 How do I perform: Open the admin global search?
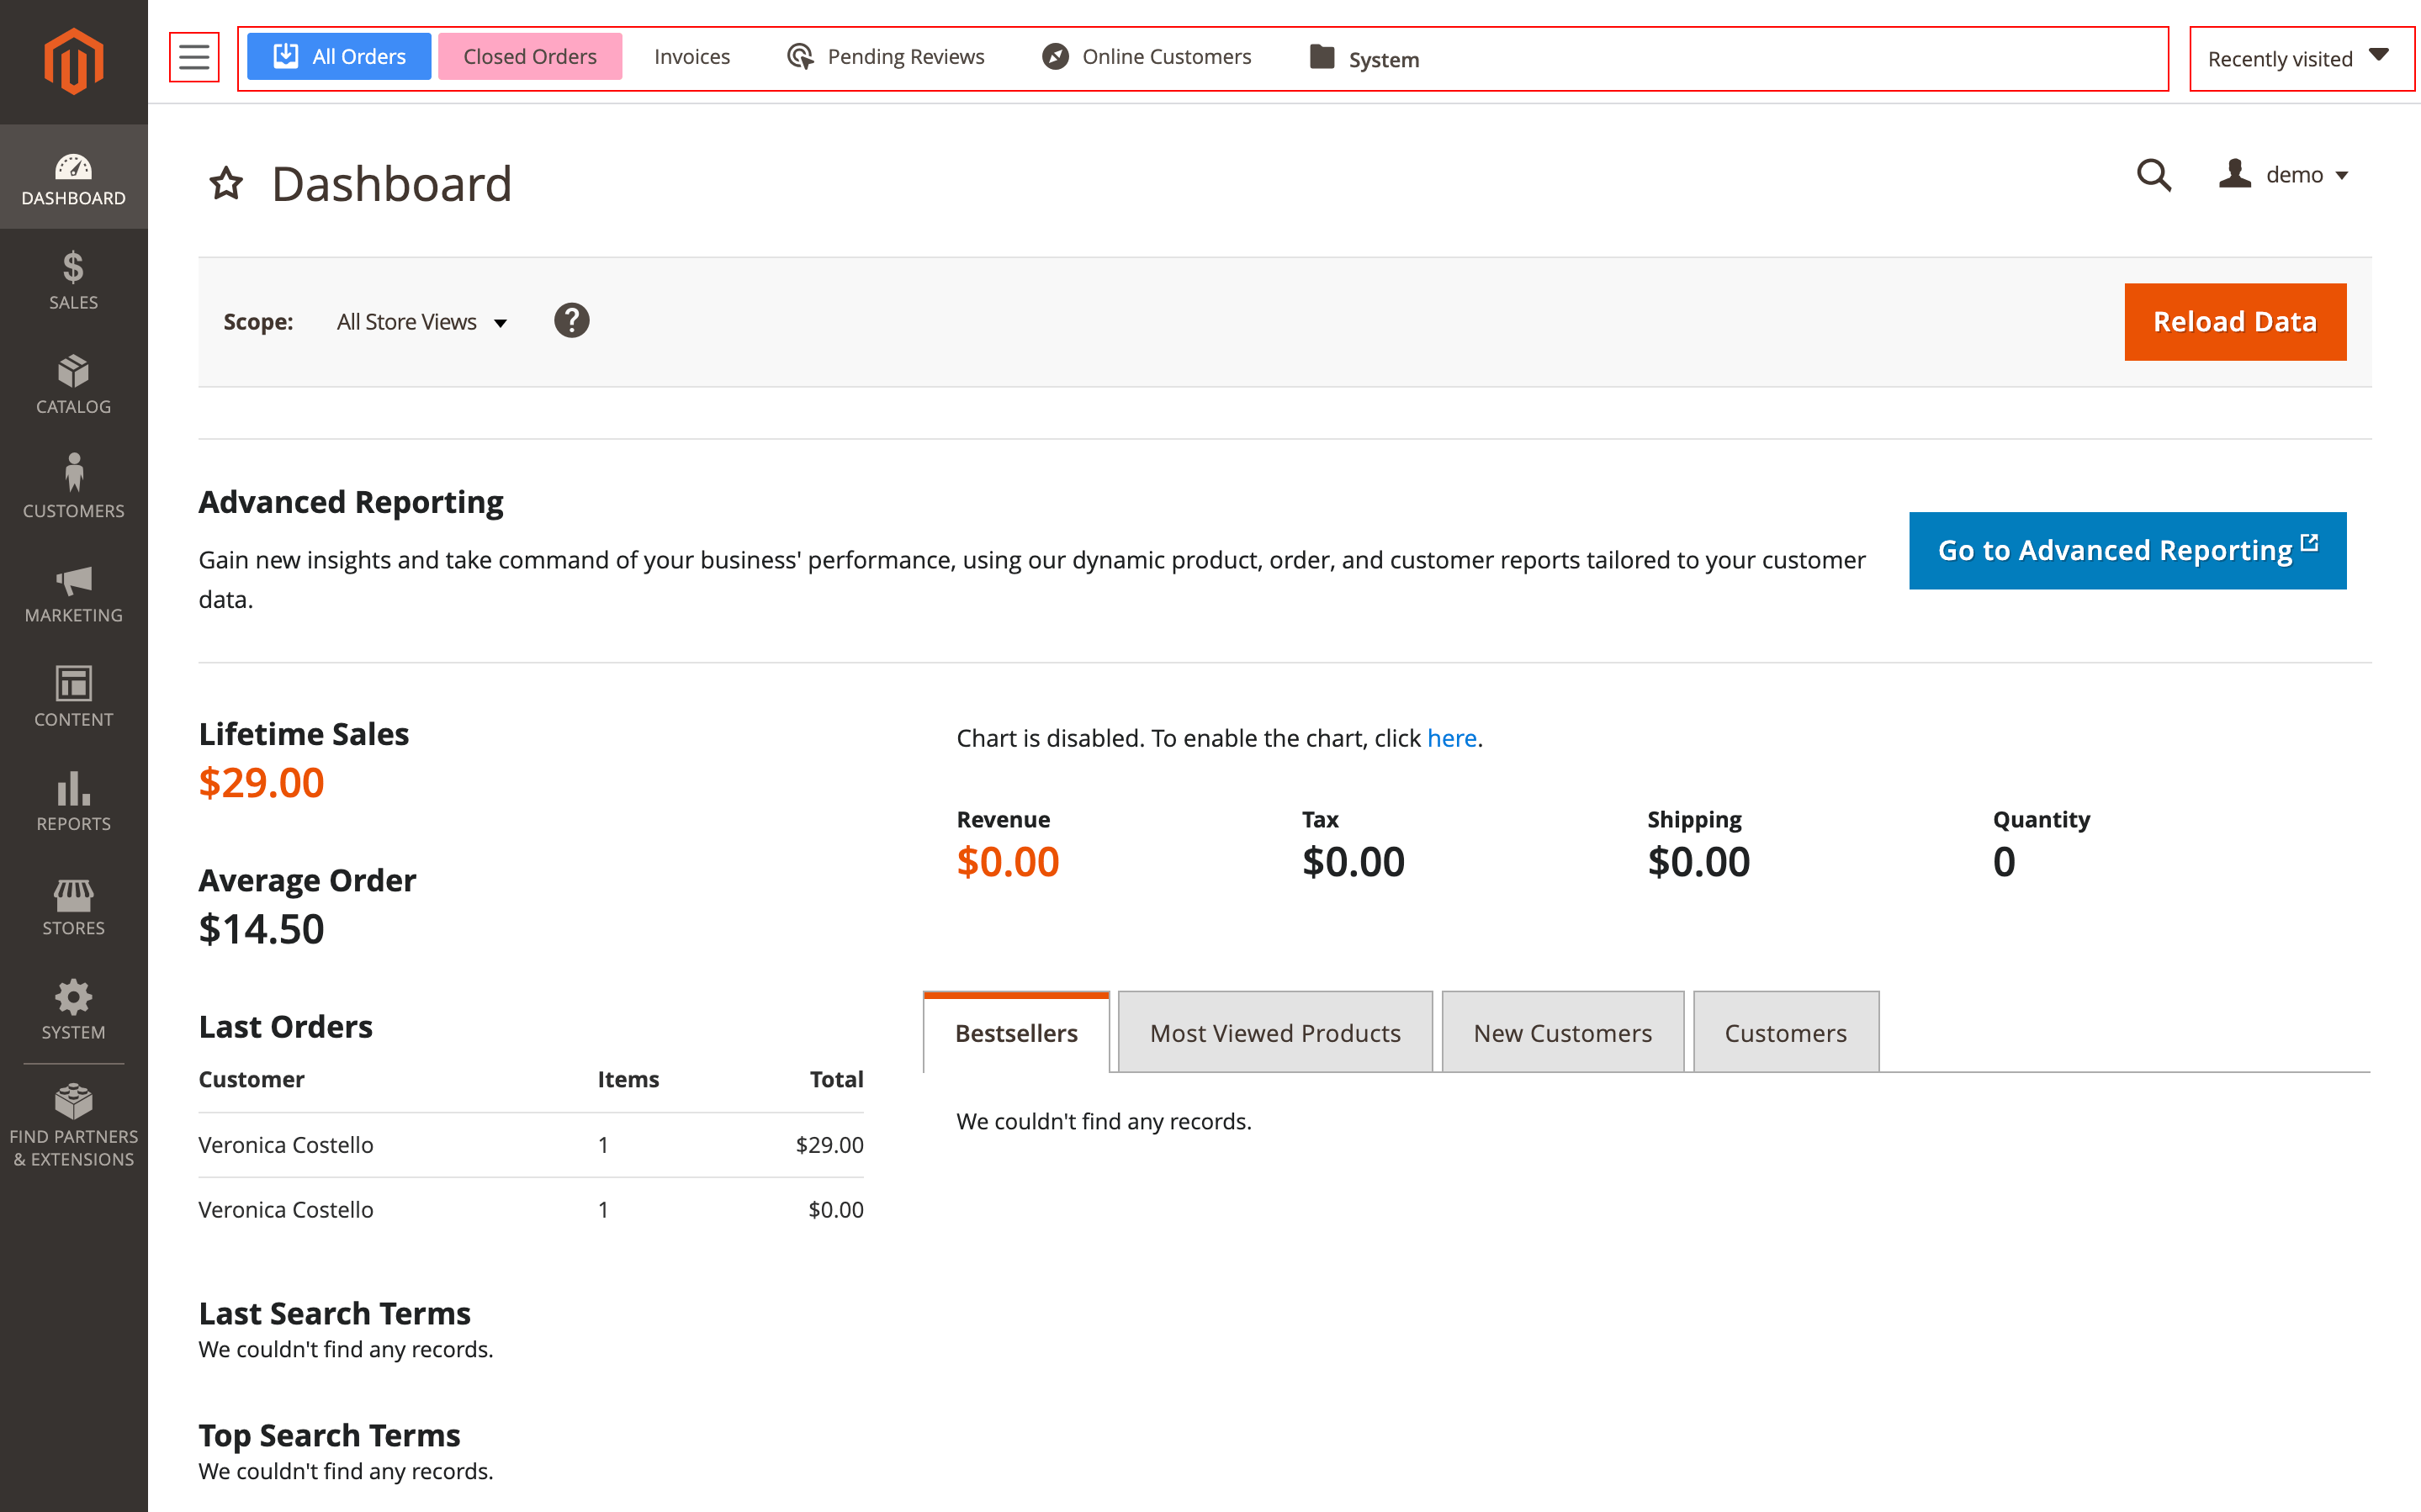click(2153, 176)
